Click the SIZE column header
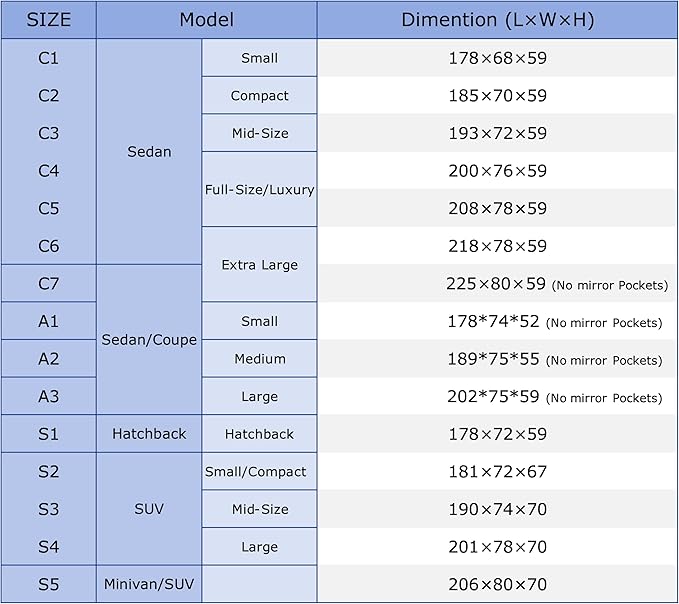 point(48,20)
